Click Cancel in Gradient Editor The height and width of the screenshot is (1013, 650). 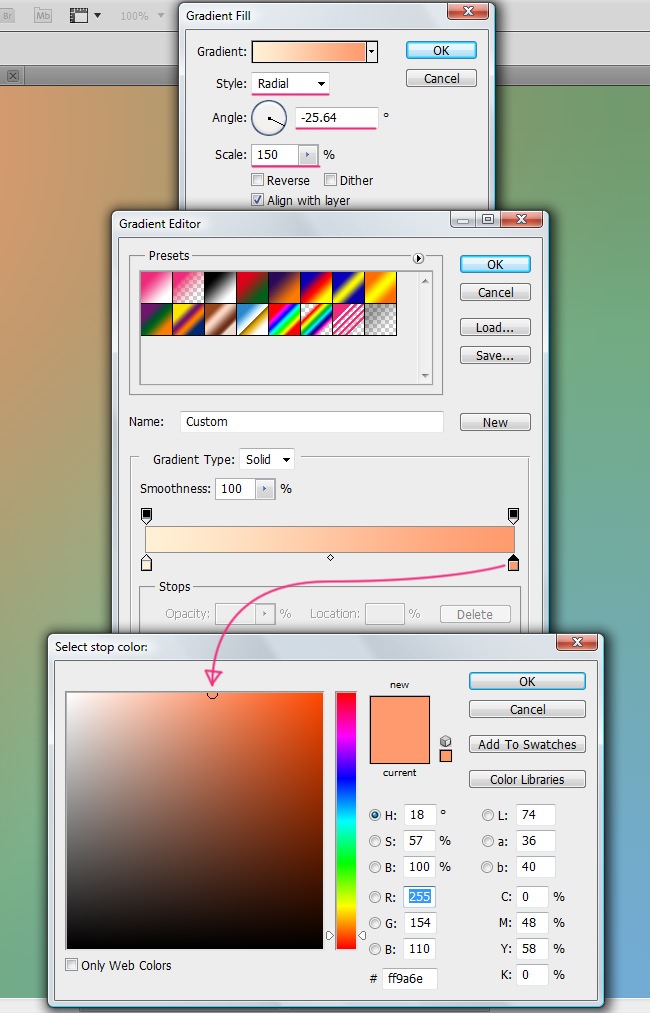tap(496, 293)
